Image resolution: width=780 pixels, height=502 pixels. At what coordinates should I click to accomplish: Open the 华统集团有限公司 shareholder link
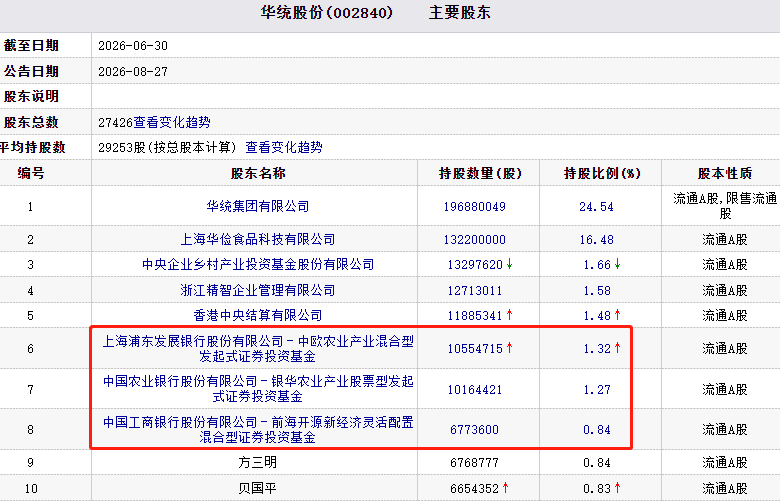[258, 206]
